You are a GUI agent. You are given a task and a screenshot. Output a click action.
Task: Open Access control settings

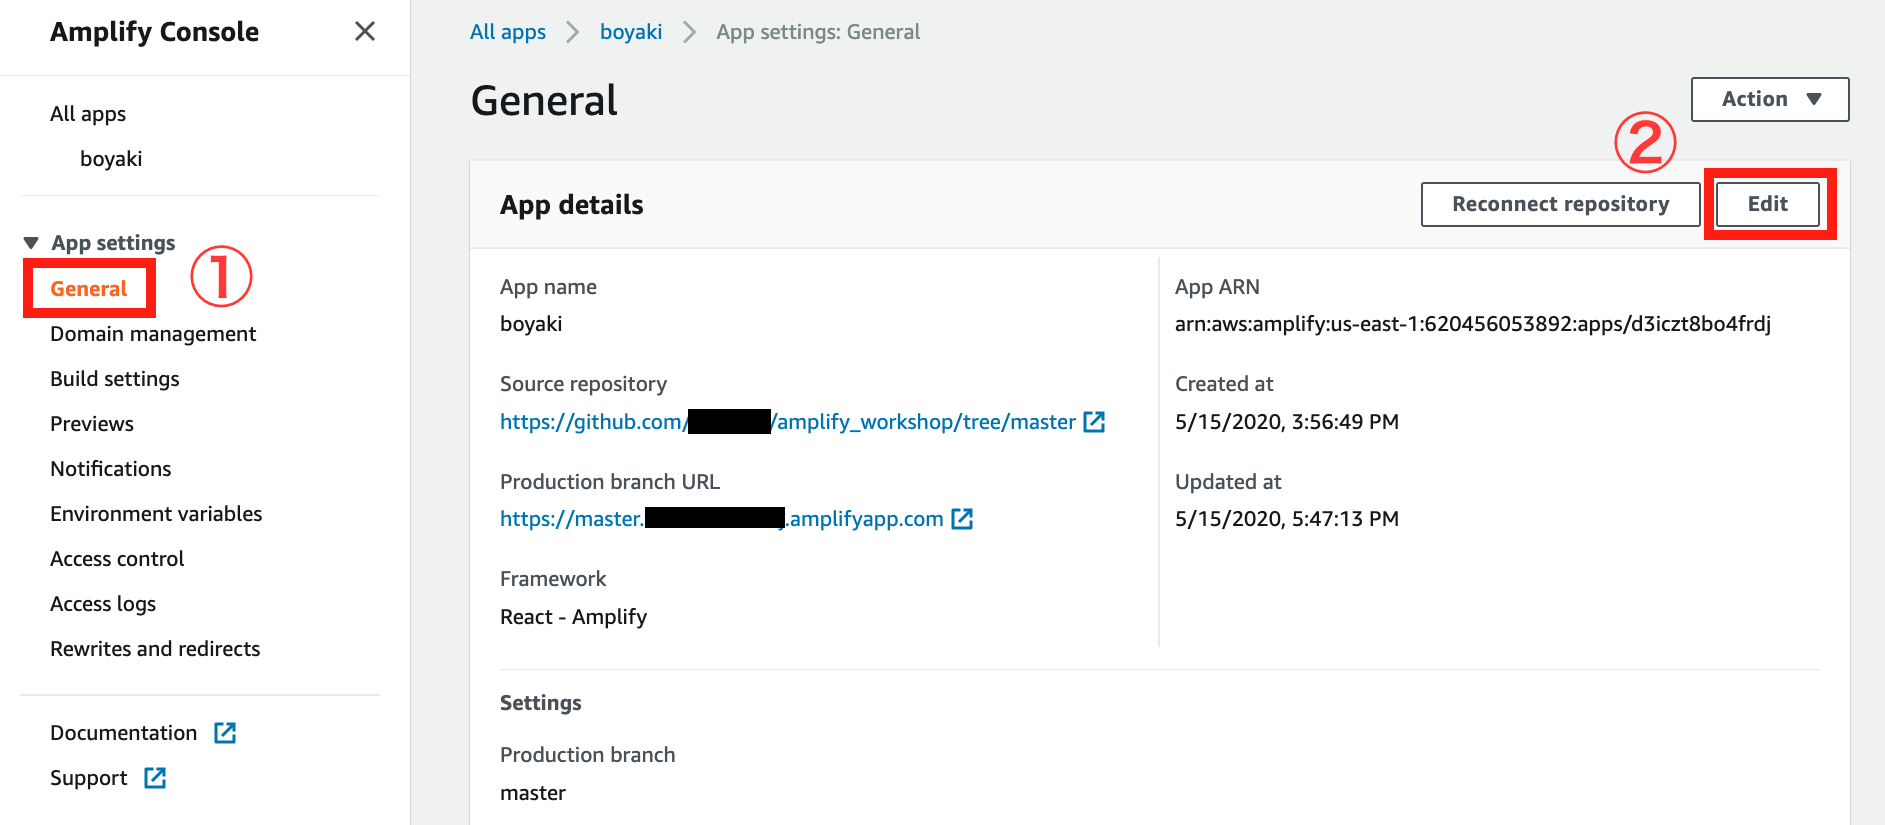tap(117, 559)
